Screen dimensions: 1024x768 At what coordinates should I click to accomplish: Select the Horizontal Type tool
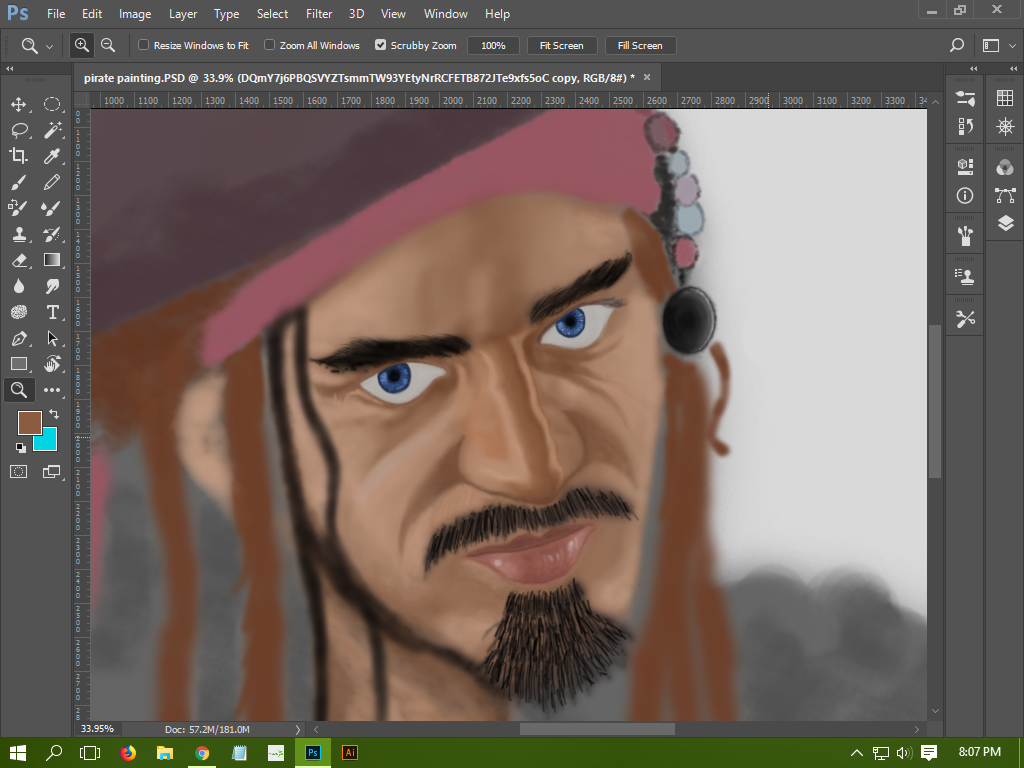tap(52, 312)
